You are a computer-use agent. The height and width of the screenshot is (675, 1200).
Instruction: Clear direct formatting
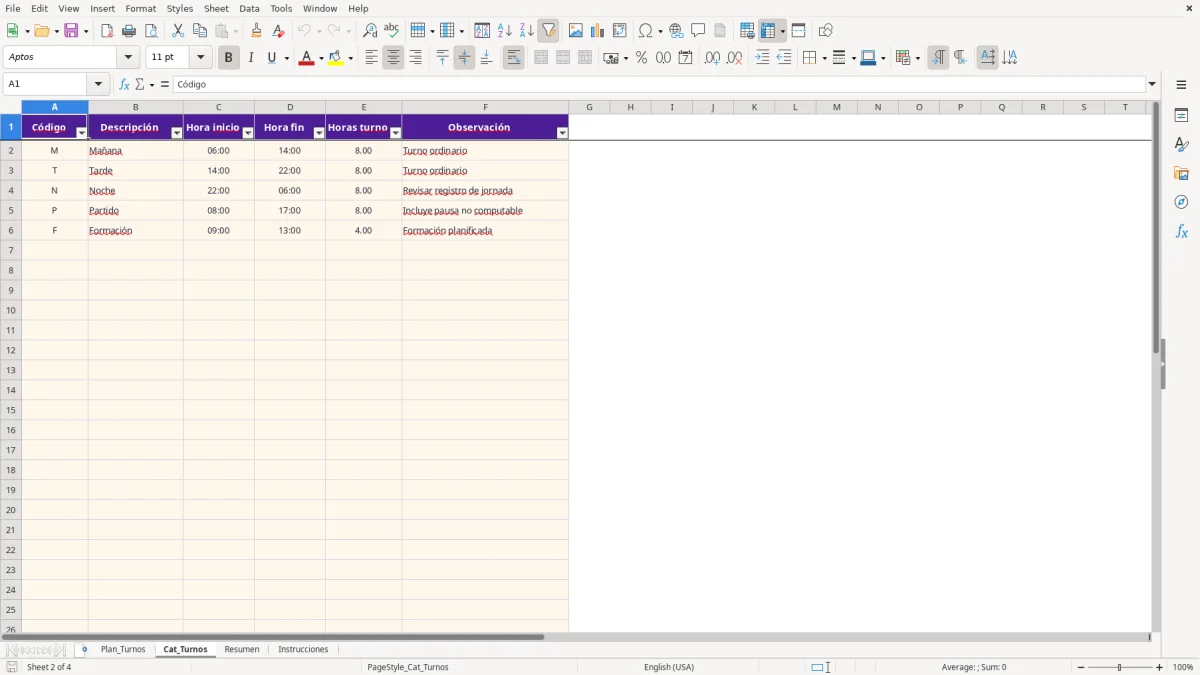tap(278, 31)
